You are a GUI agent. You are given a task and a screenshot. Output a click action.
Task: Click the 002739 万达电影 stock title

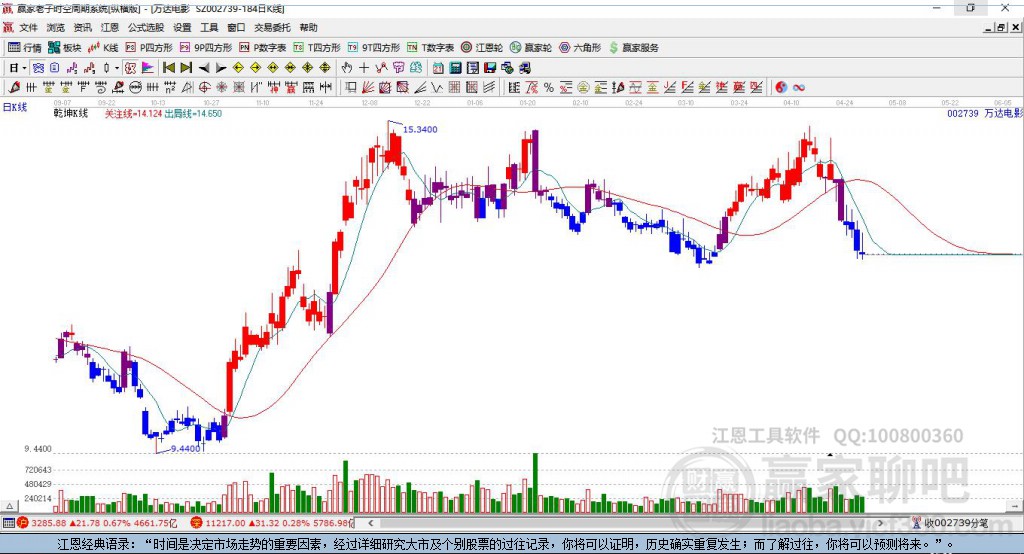985,113
